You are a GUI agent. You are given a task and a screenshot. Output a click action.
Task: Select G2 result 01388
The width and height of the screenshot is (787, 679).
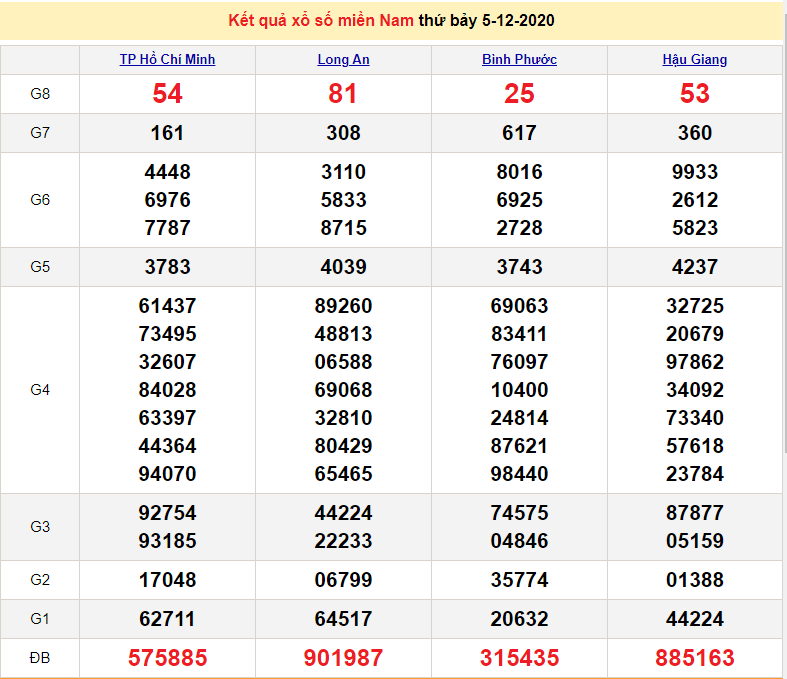pos(694,580)
